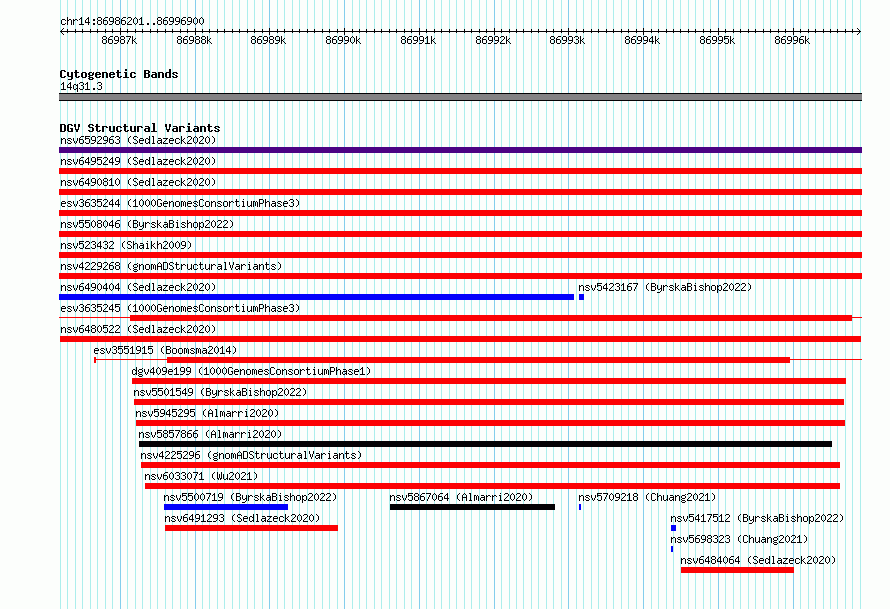The image size is (890, 609).
Task: Click the red nsv6495249 variant bar
Action: point(460,171)
